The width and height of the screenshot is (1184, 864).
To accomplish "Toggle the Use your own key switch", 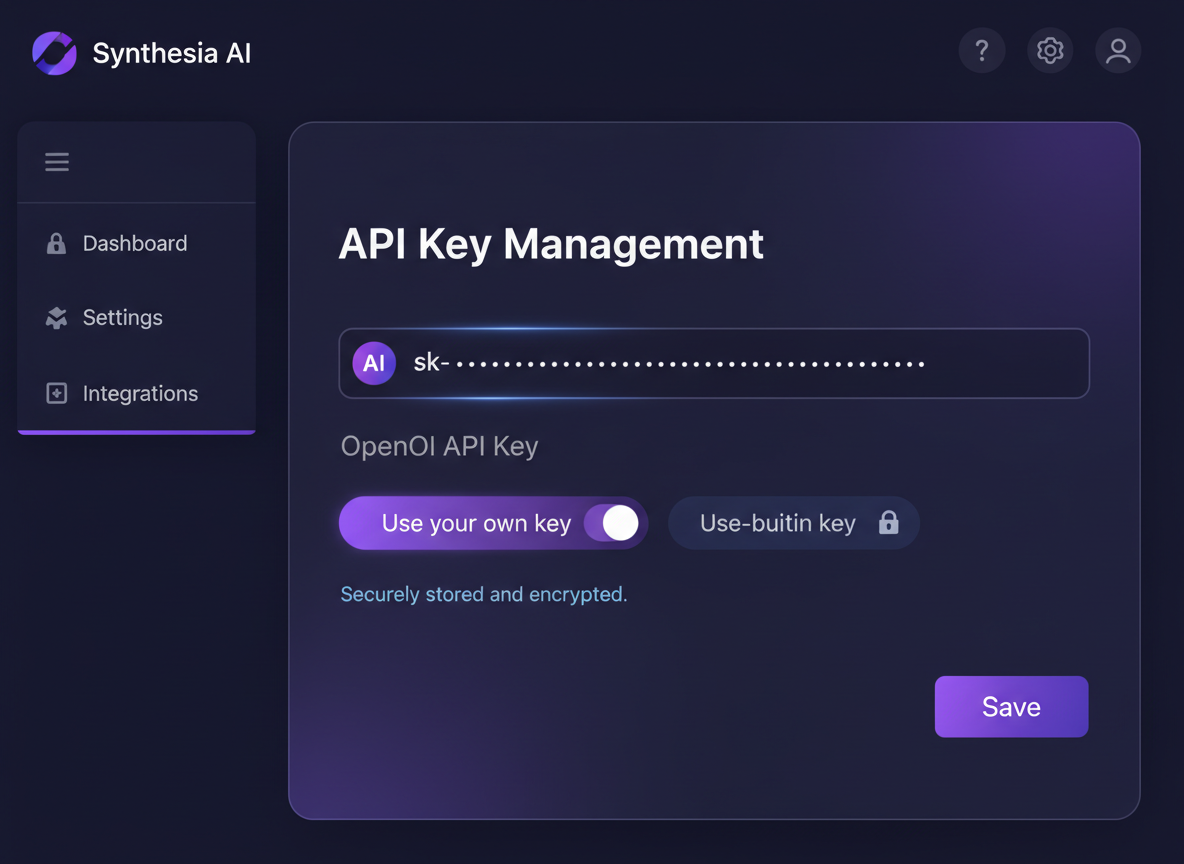I will 612,523.
